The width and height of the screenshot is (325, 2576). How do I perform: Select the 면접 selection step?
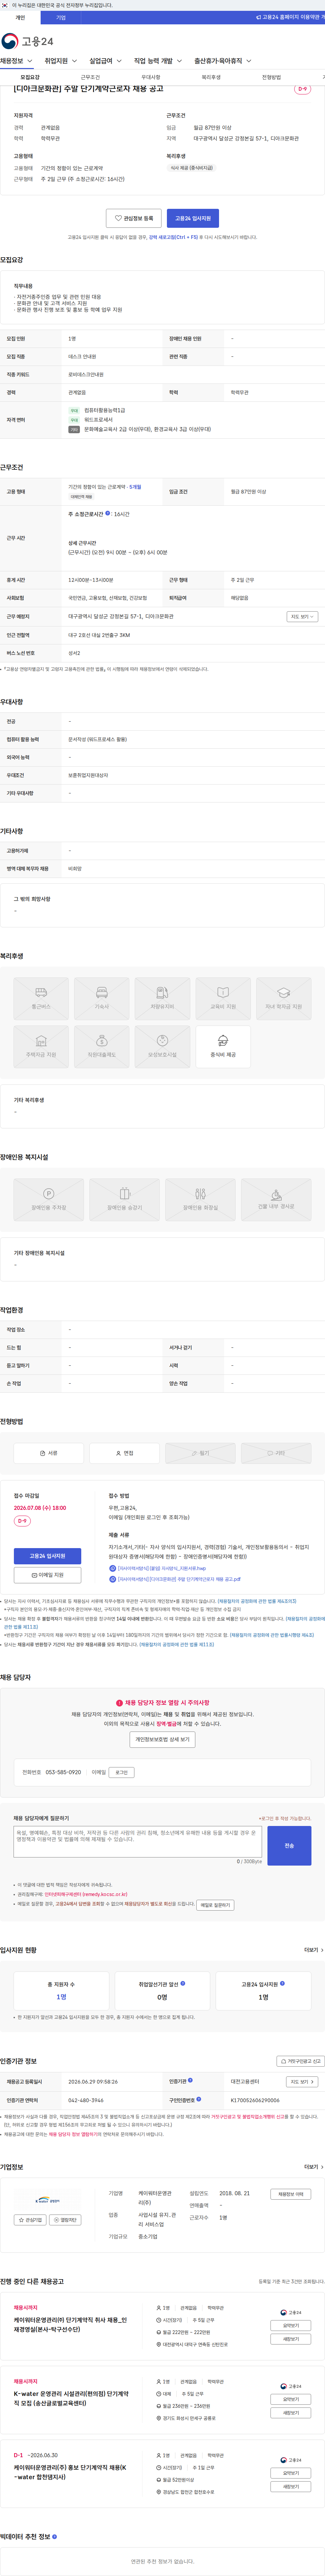[x=124, y=1453]
